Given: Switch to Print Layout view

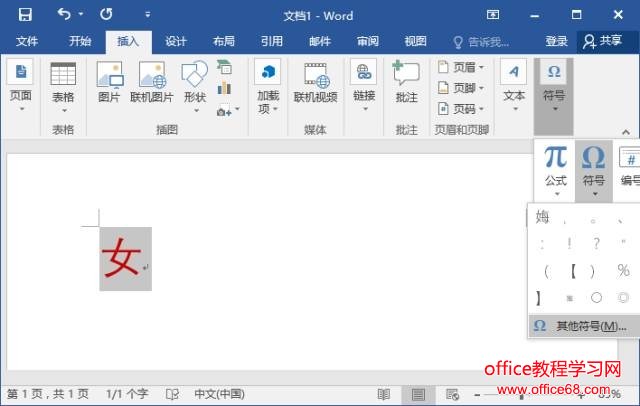Looking at the screenshot, I should coord(418,395).
